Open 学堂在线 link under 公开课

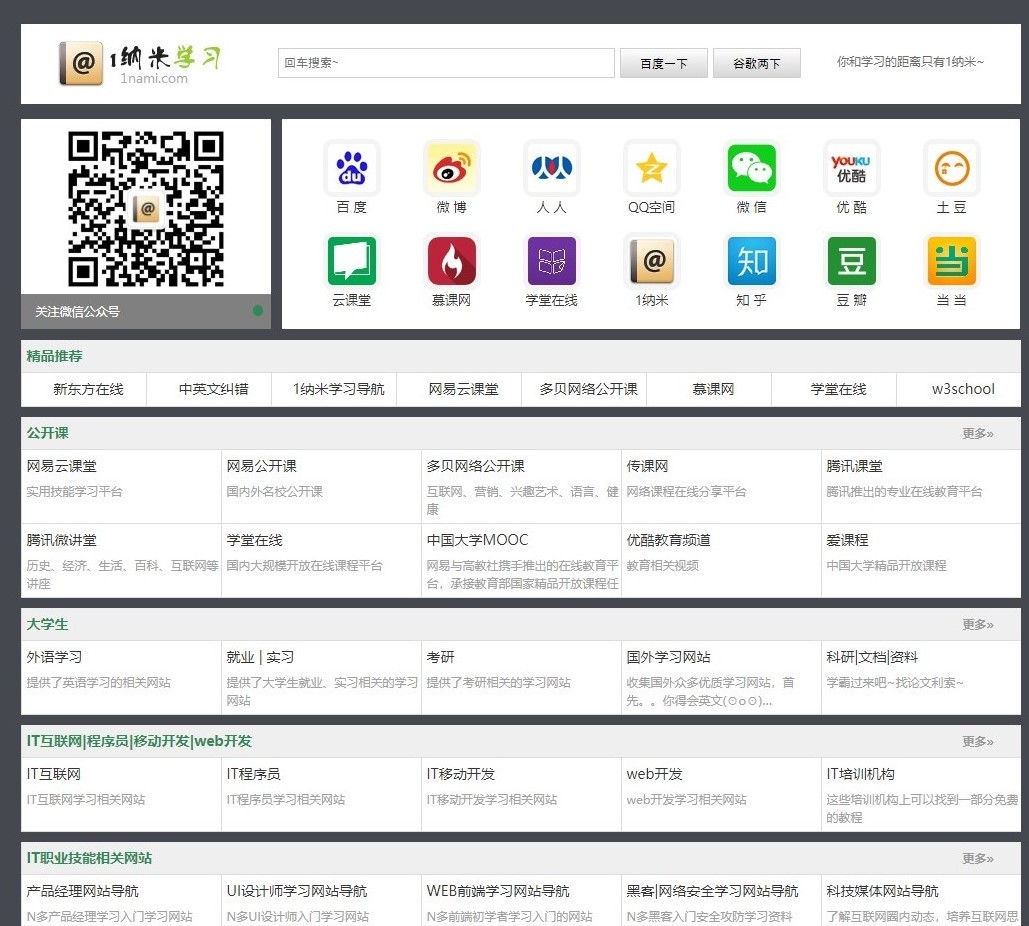coord(255,540)
